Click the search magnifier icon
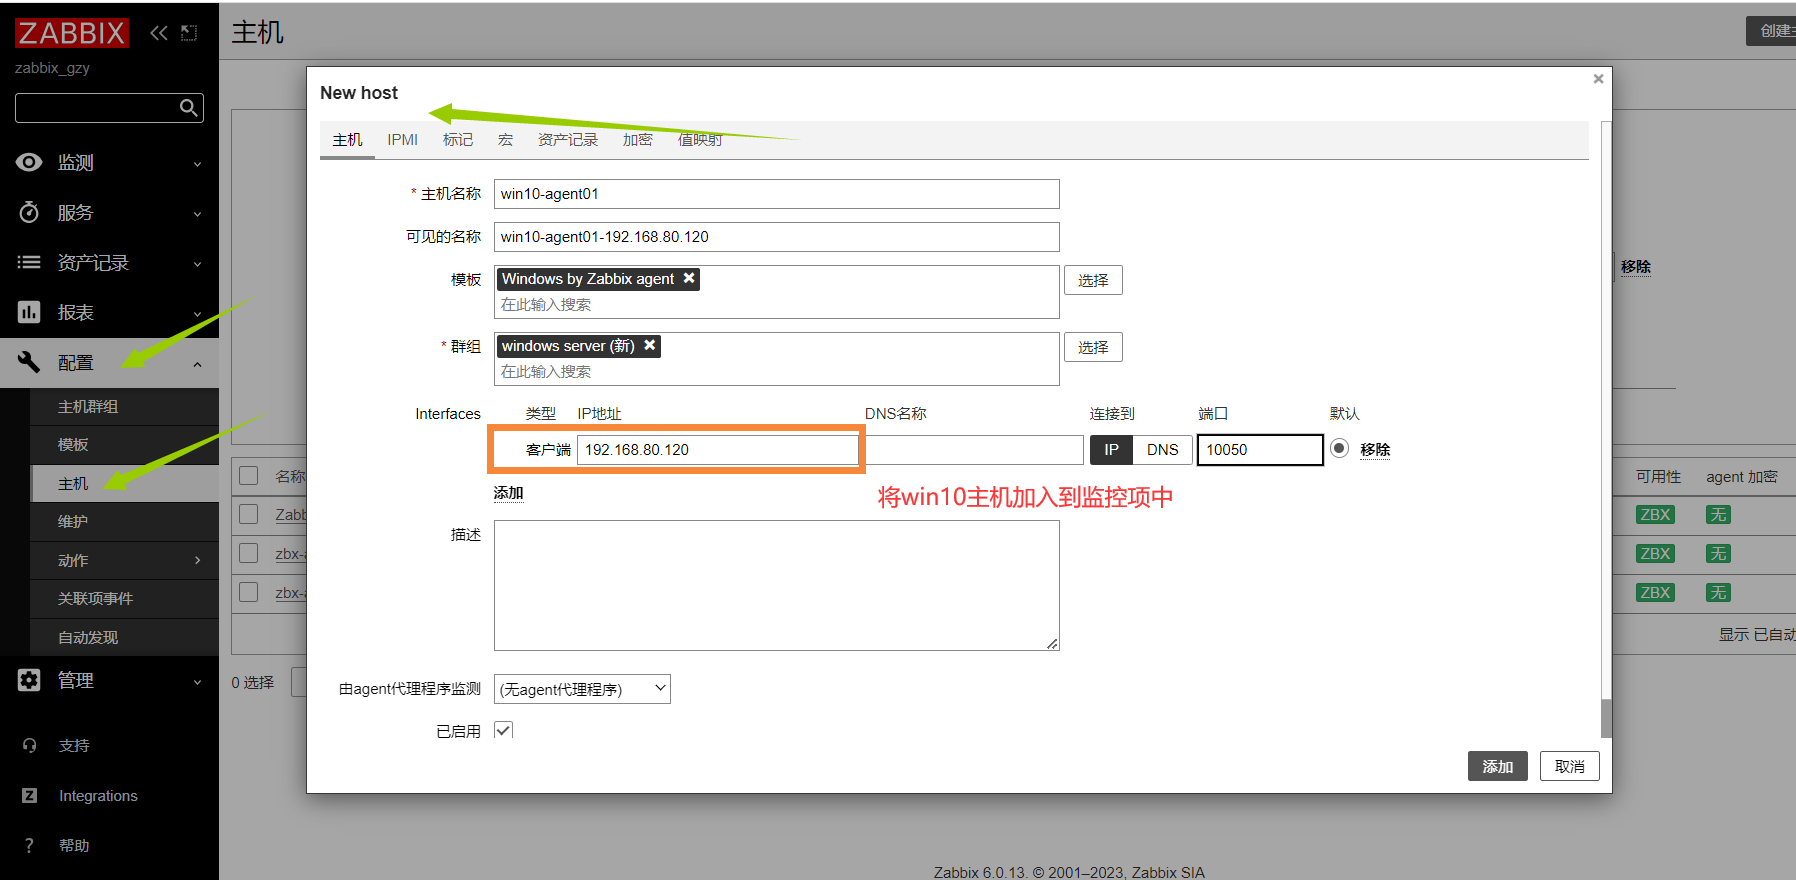 coord(188,108)
